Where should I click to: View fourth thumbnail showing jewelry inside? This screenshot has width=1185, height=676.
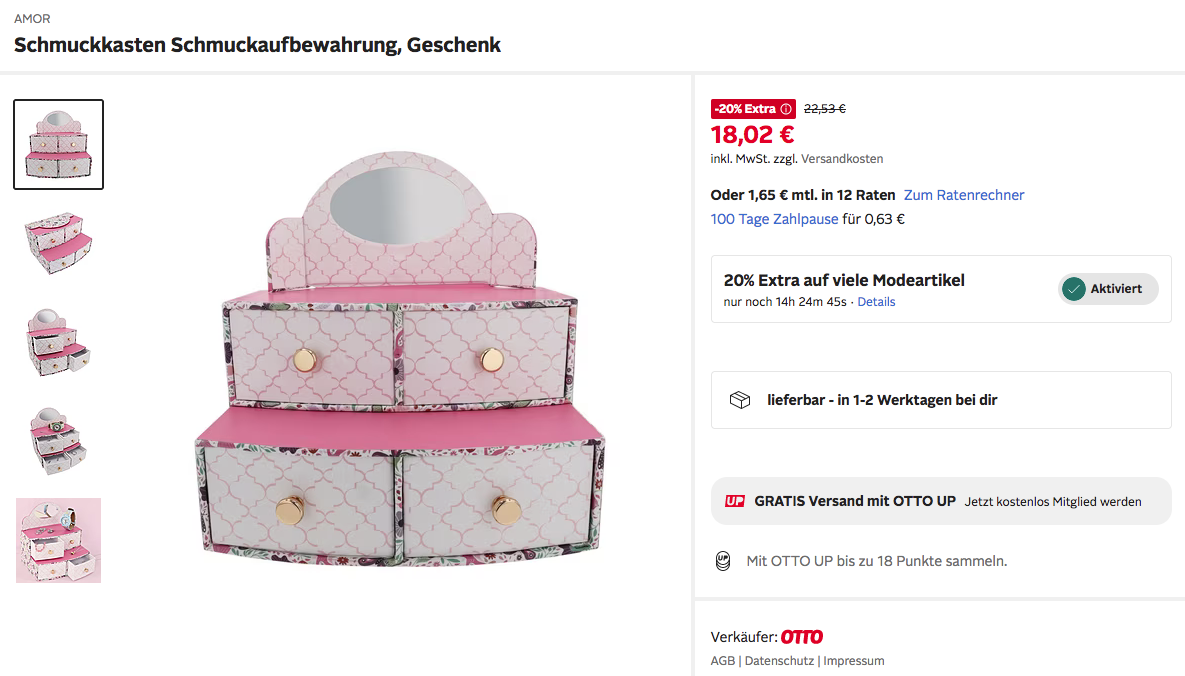(x=58, y=441)
